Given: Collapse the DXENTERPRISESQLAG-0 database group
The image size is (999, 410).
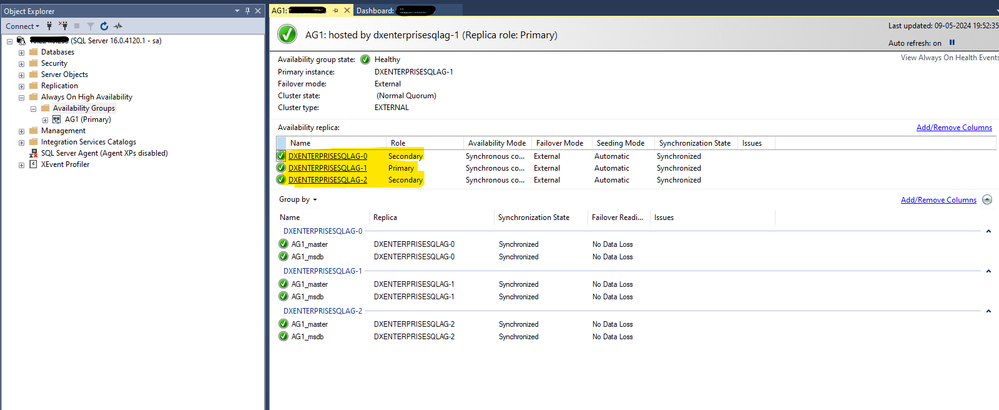Looking at the screenshot, I should click(988, 232).
